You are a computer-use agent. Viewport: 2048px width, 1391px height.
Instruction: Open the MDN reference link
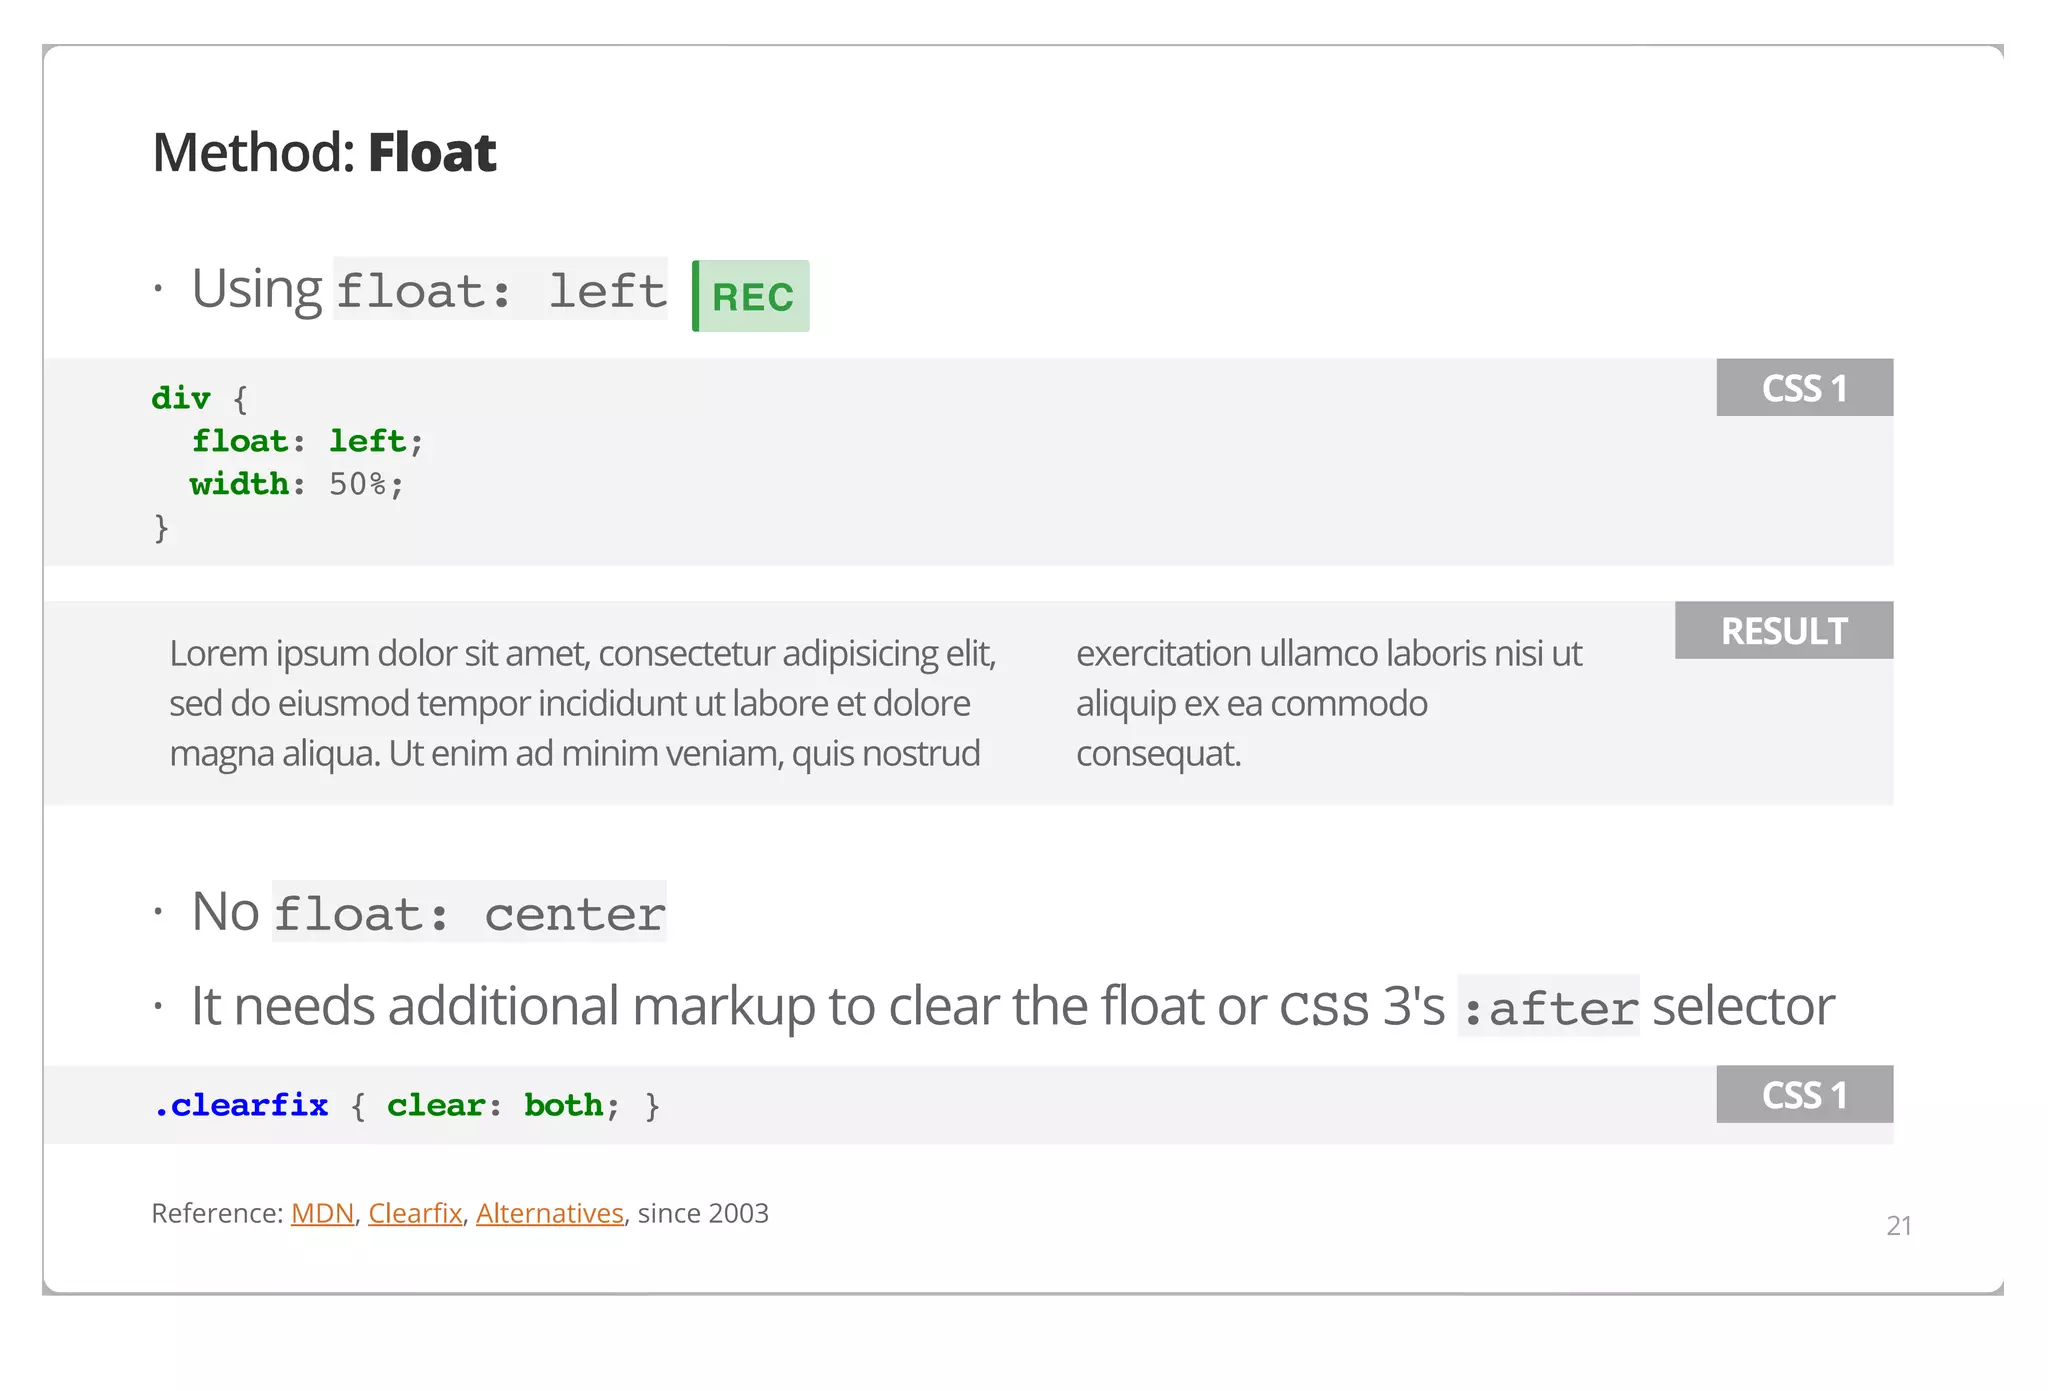tap(322, 1213)
